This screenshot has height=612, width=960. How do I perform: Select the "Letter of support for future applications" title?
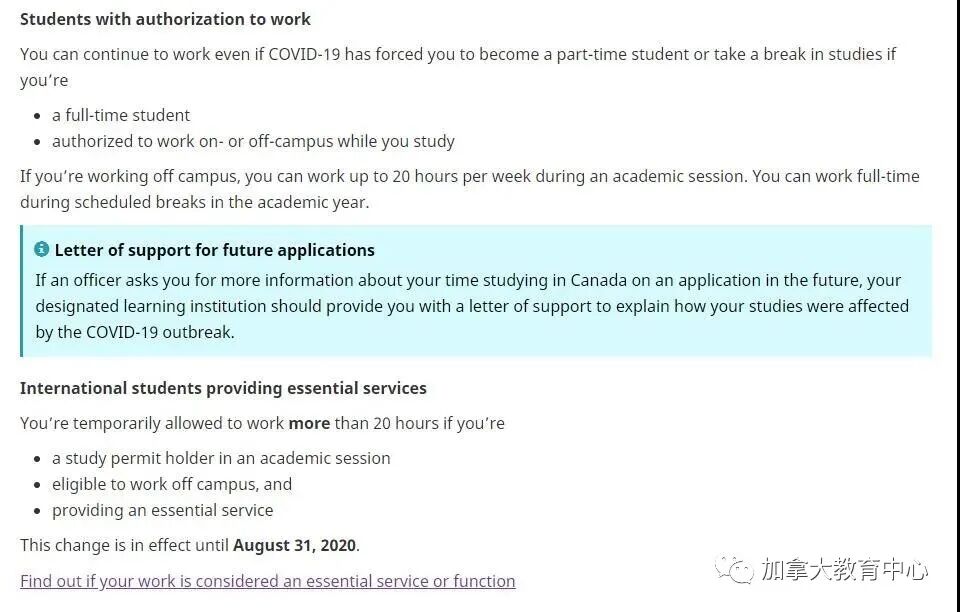point(214,250)
